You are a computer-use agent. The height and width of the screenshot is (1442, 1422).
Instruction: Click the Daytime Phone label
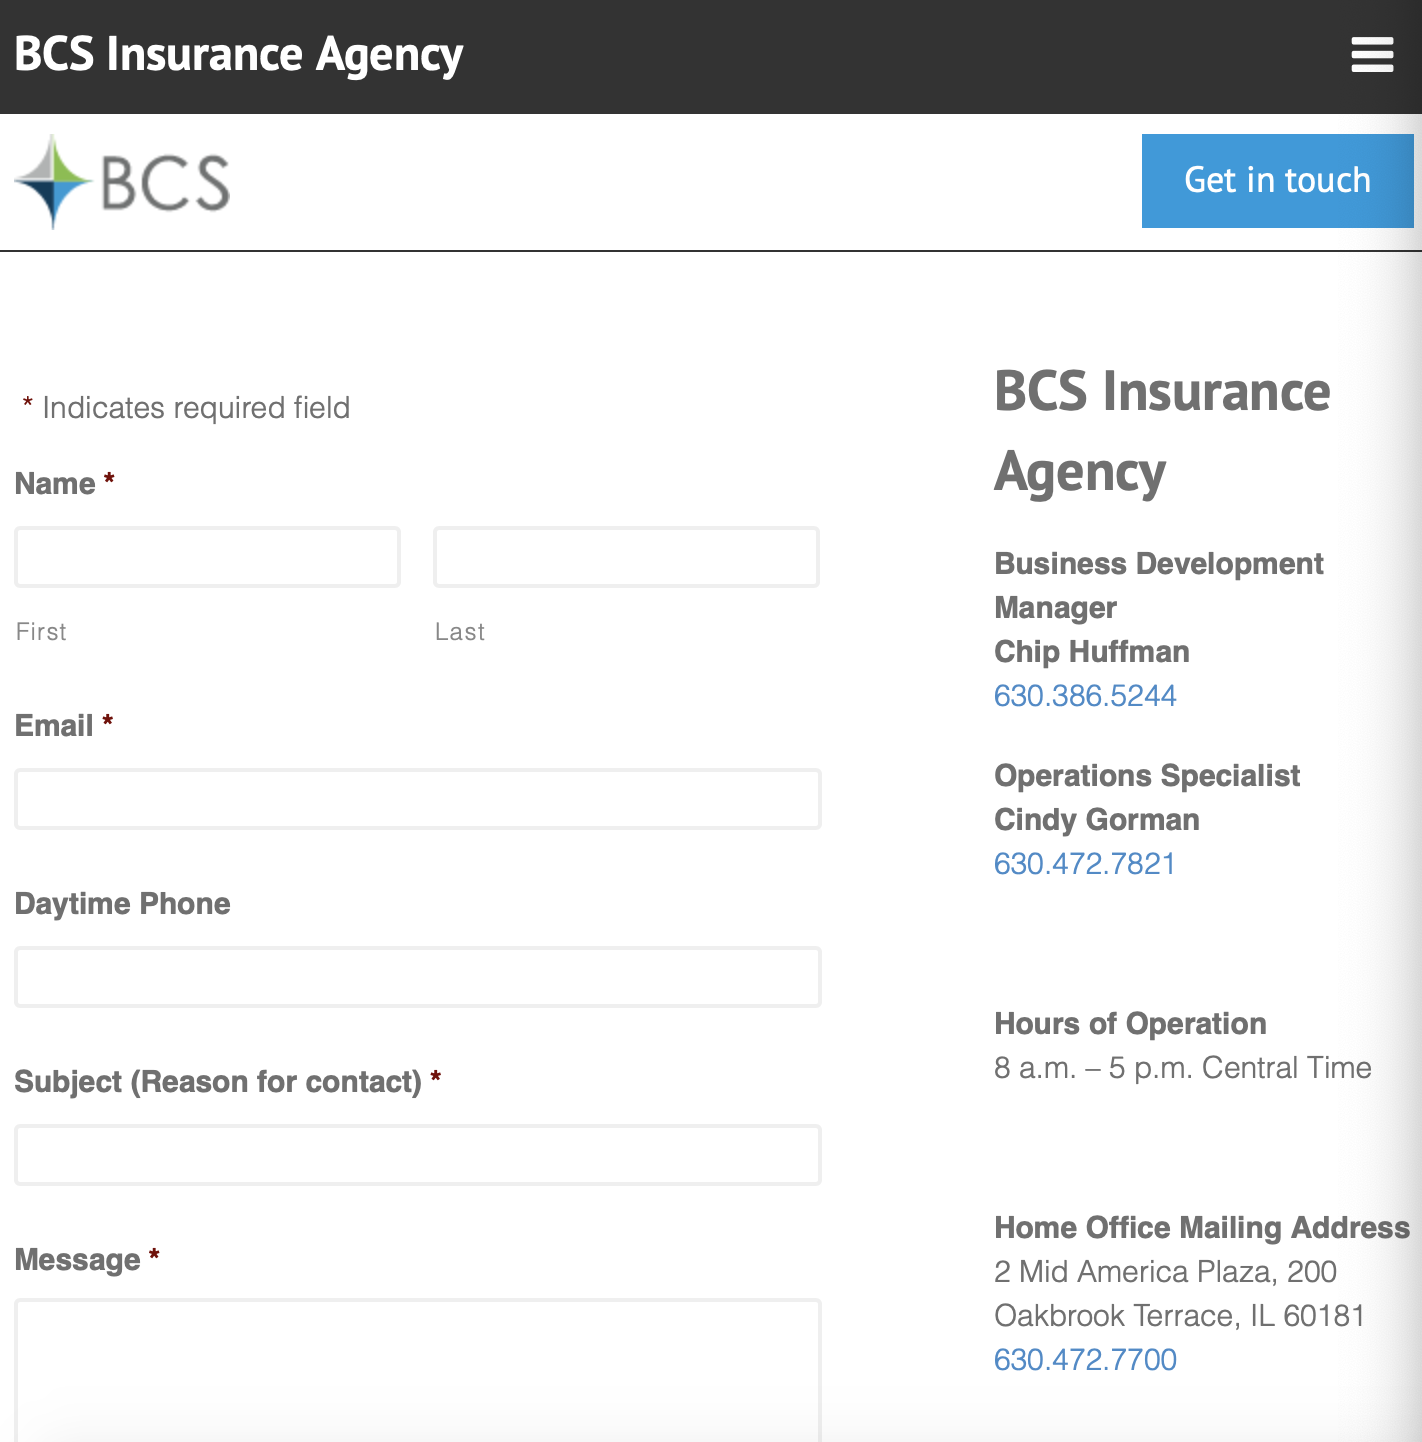point(122,904)
